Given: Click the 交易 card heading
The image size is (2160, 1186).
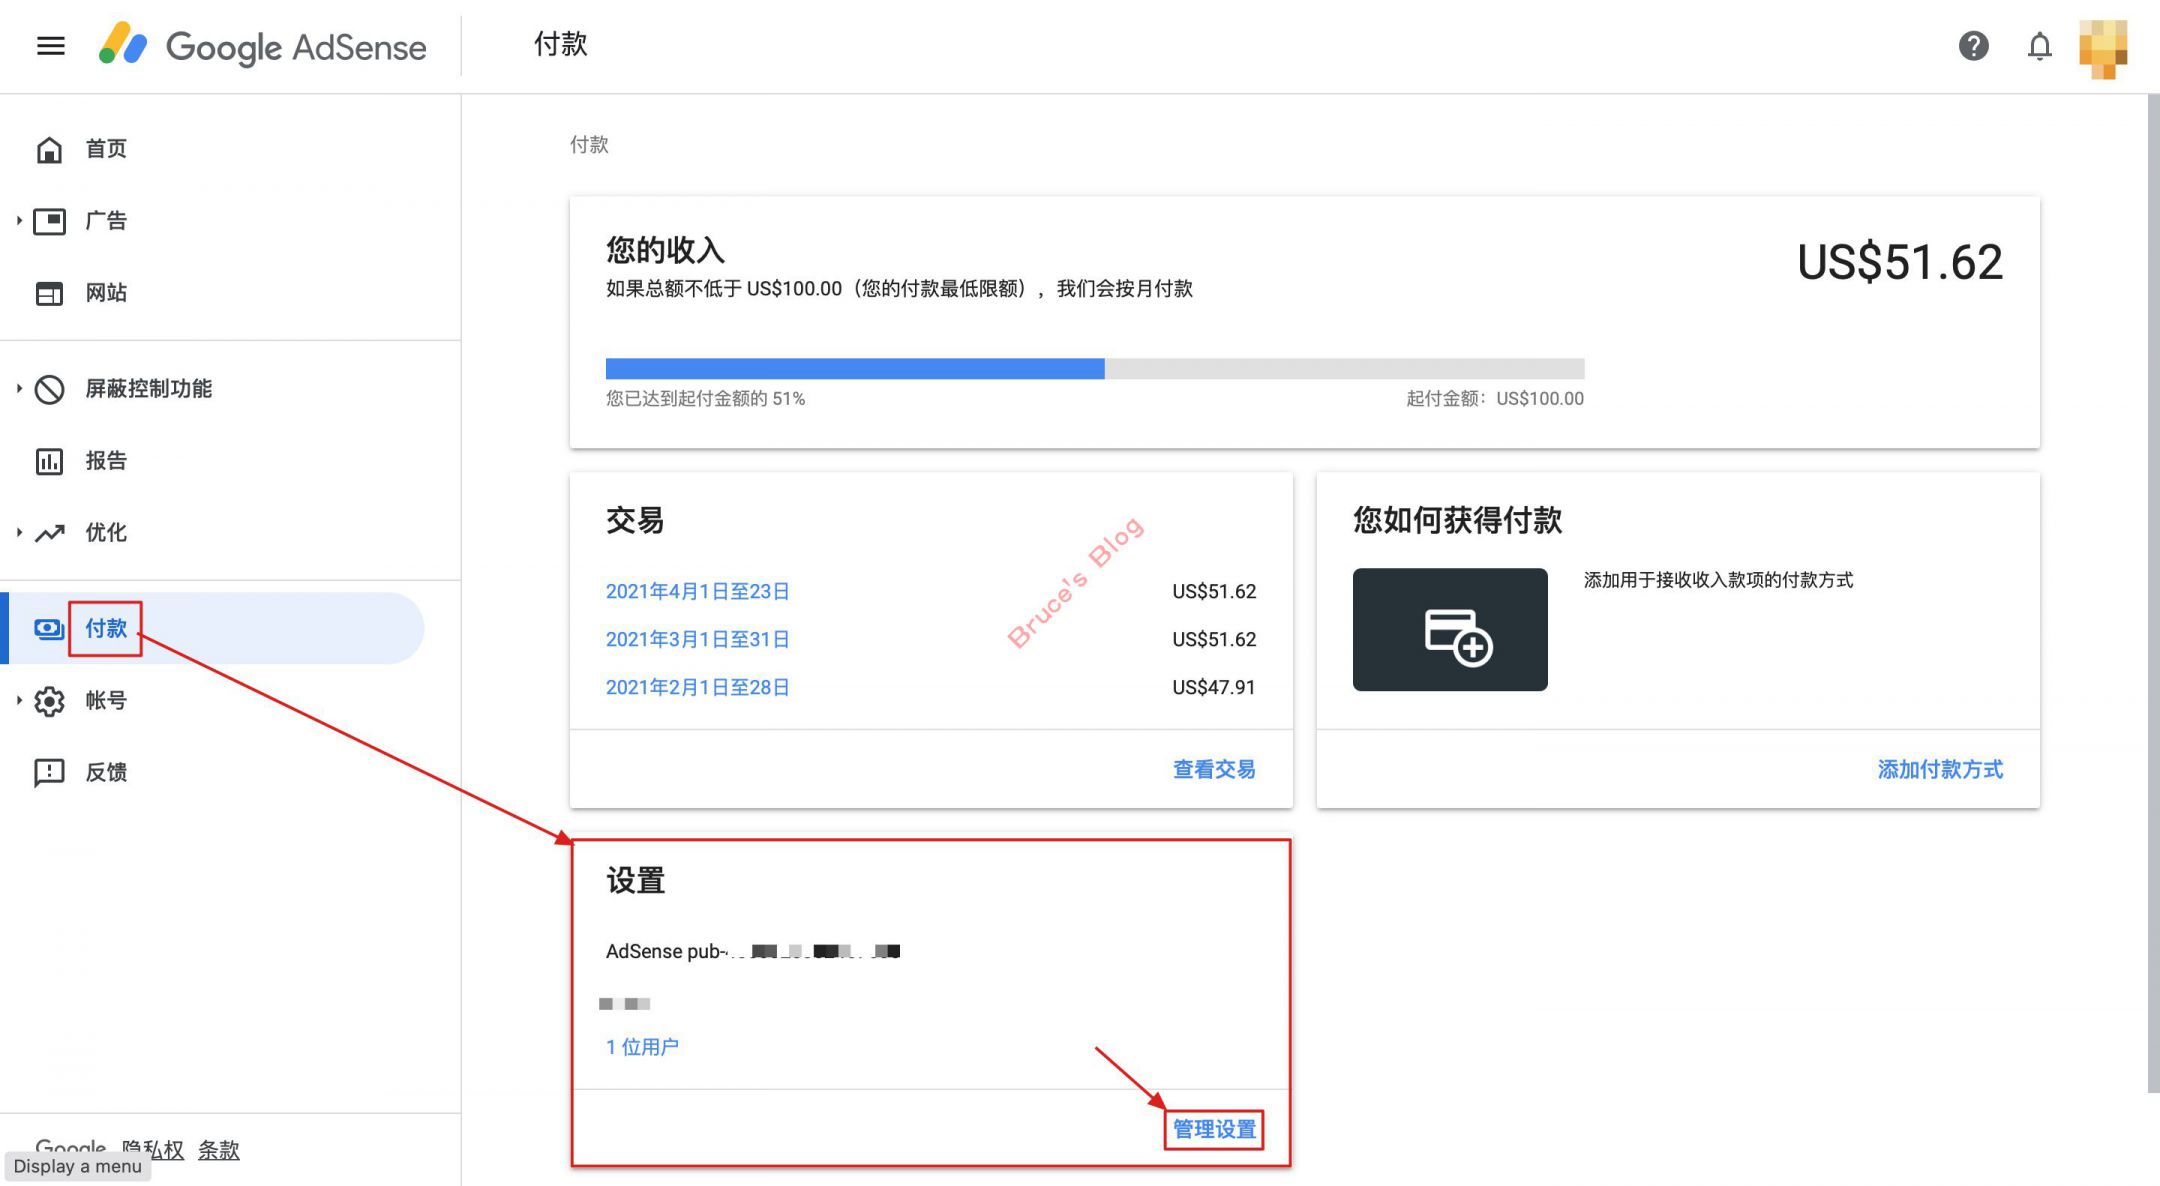Looking at the screenshot, I should tap(635, 521).
